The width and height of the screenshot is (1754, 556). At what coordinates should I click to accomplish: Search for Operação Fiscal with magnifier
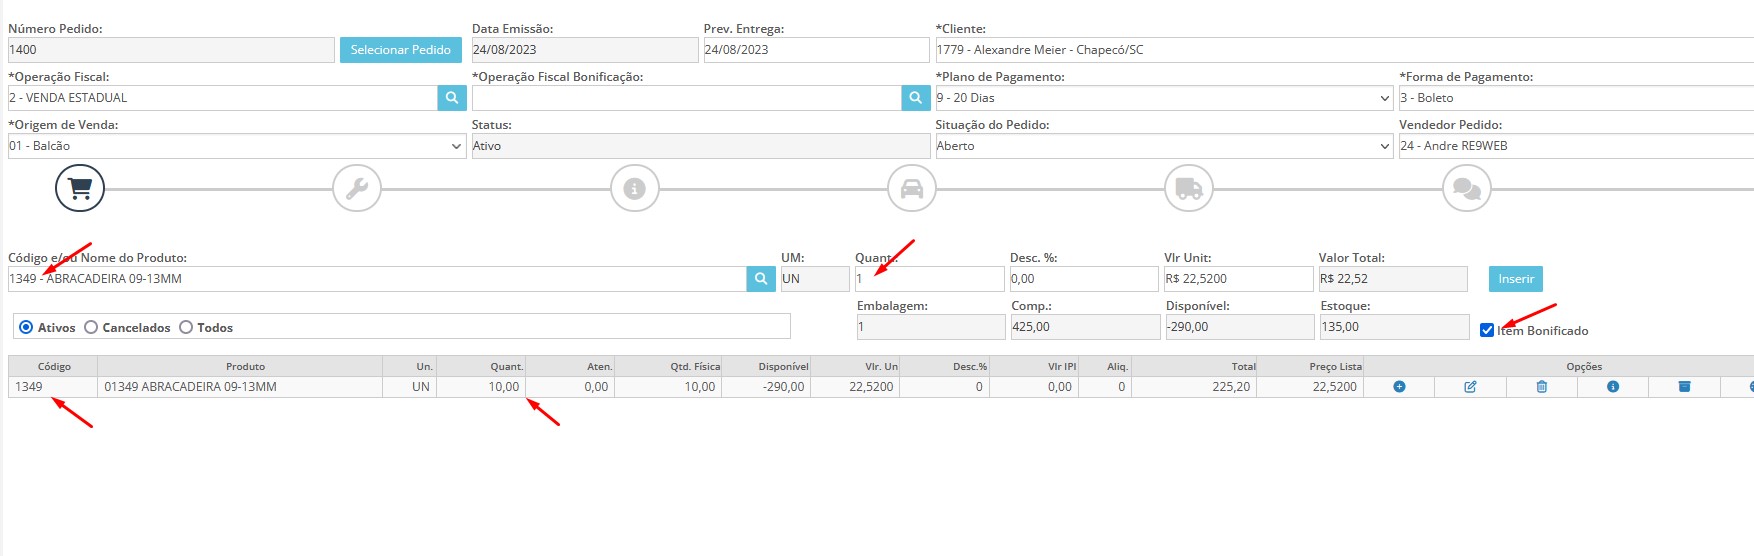pyautogui.click(x=452, y=98)
